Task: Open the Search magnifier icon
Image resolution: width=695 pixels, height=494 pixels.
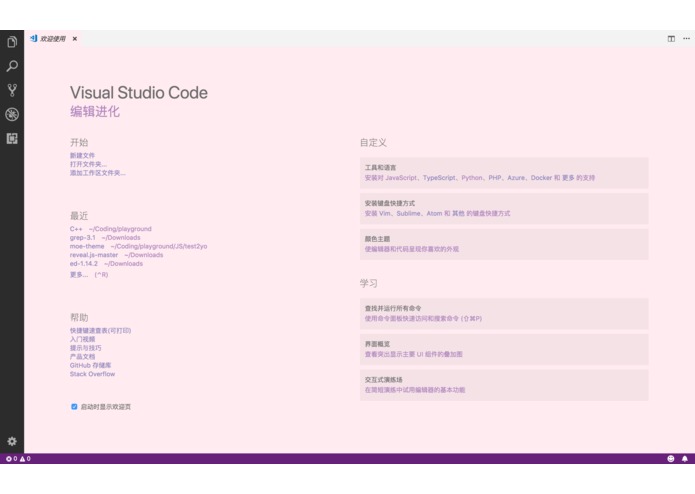Action: 12,66
